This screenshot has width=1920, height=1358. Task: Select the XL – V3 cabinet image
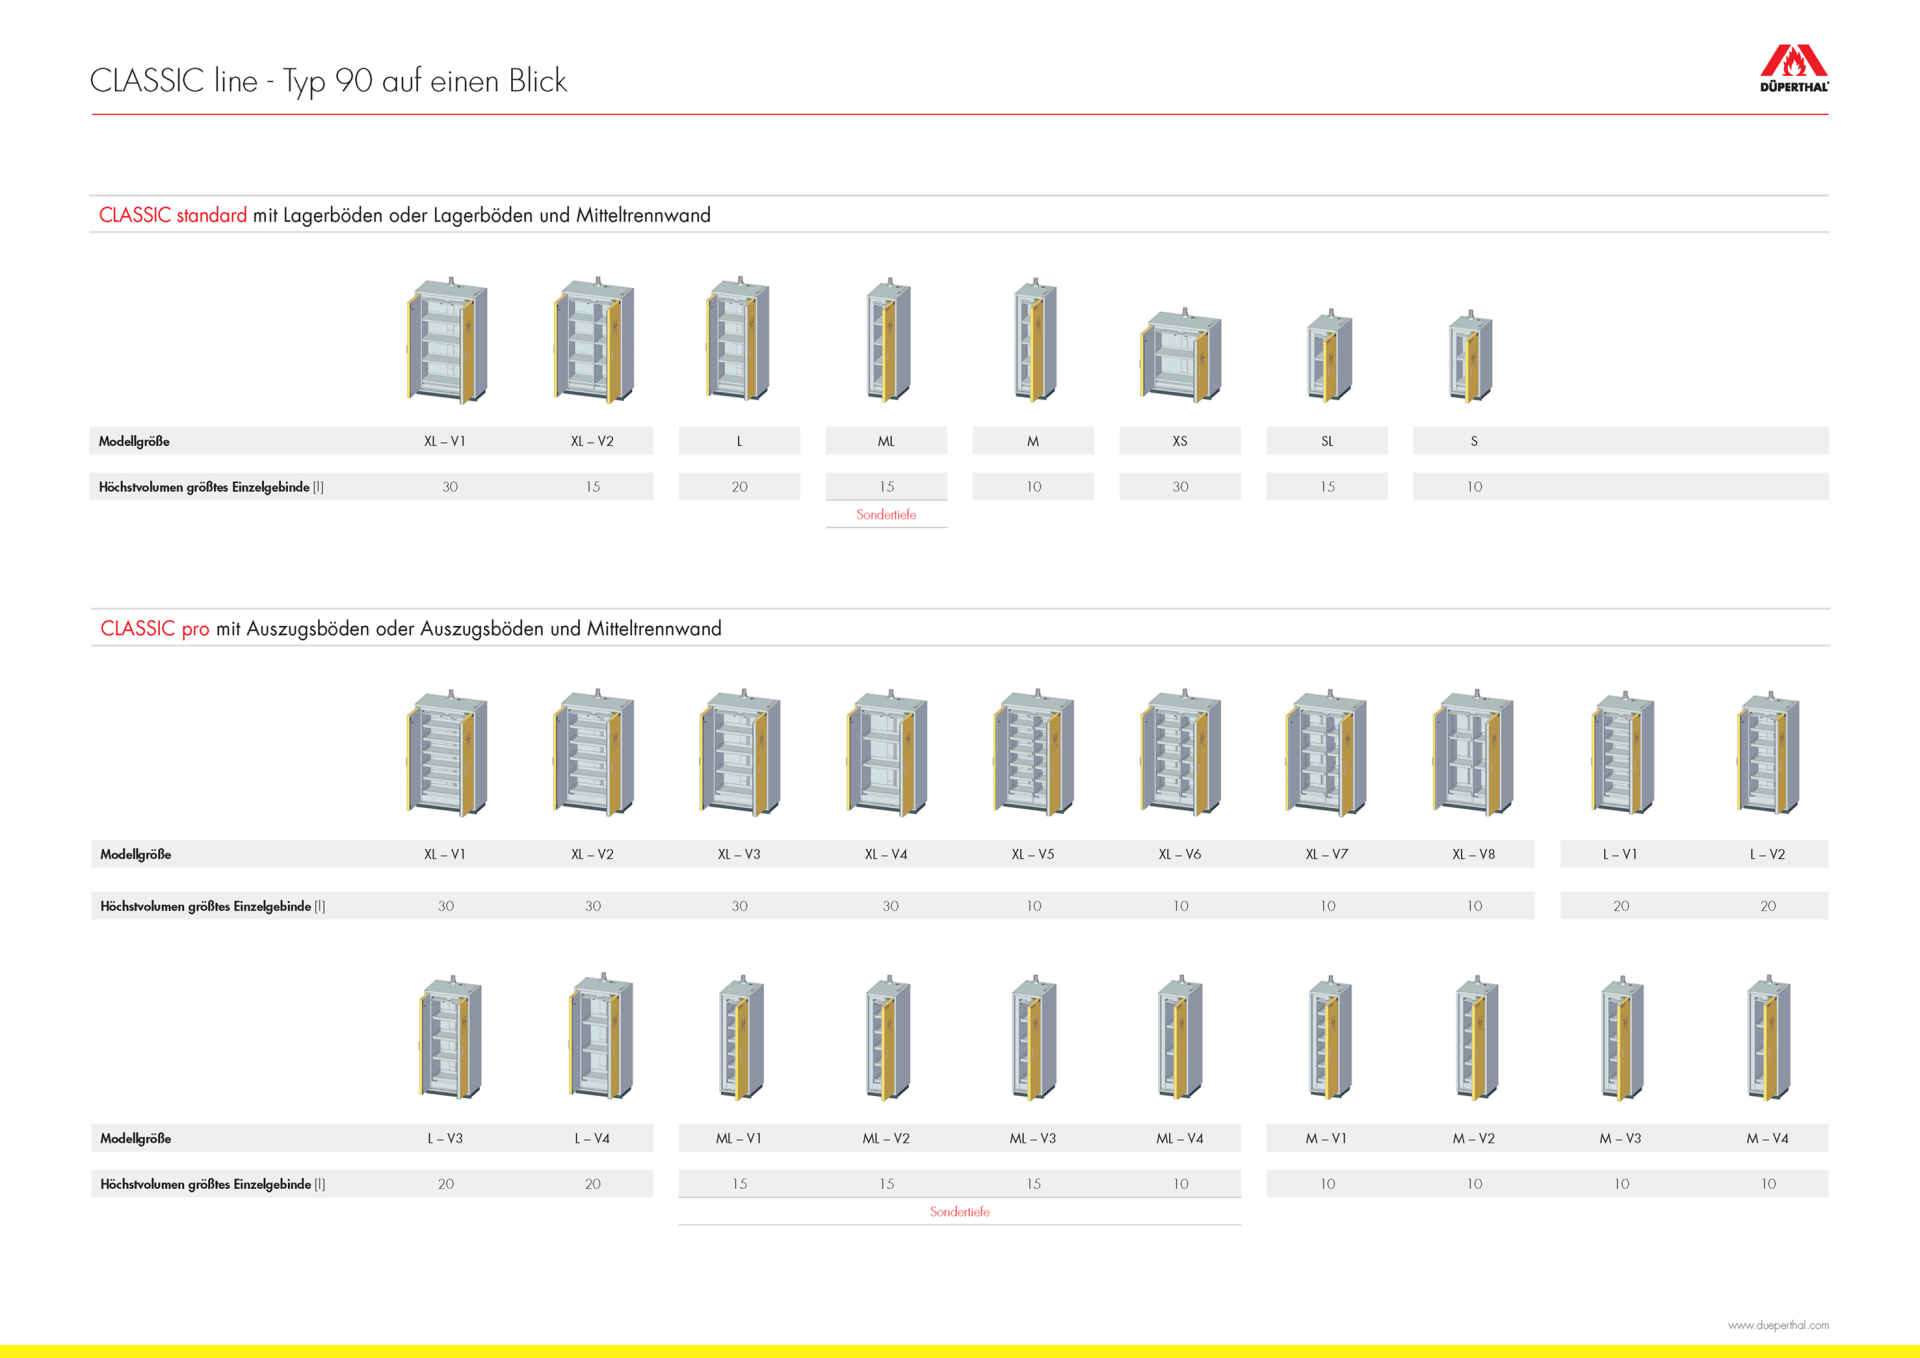pyautogui.click(x=740, y=752)
